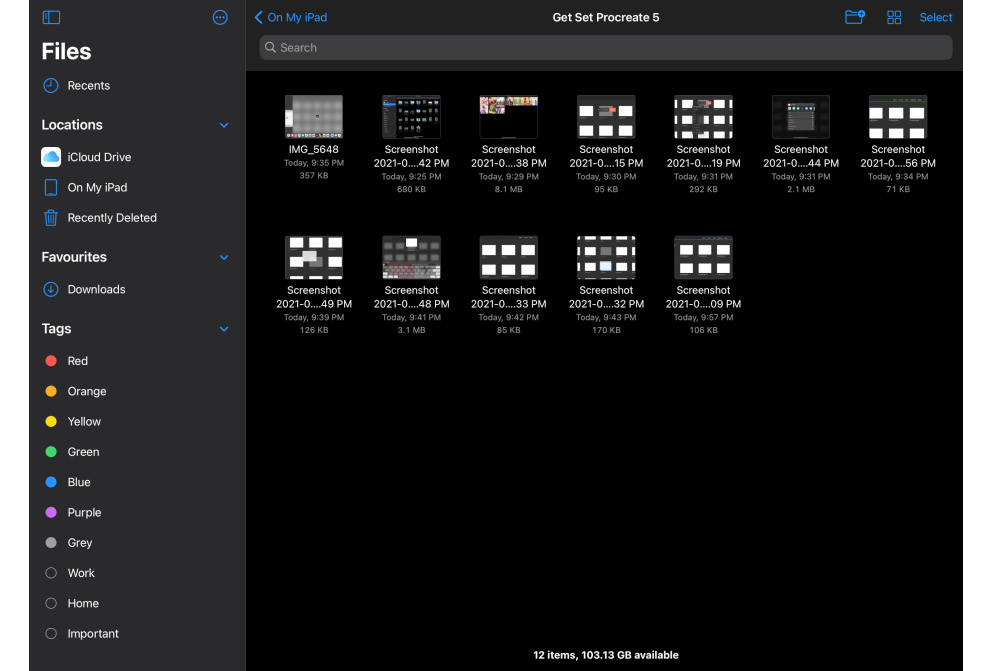Open screenshot ending 19 PM thumbnail
Viewport: 991px width, 671px height.
pyautogui.click(x=703, y=117)
